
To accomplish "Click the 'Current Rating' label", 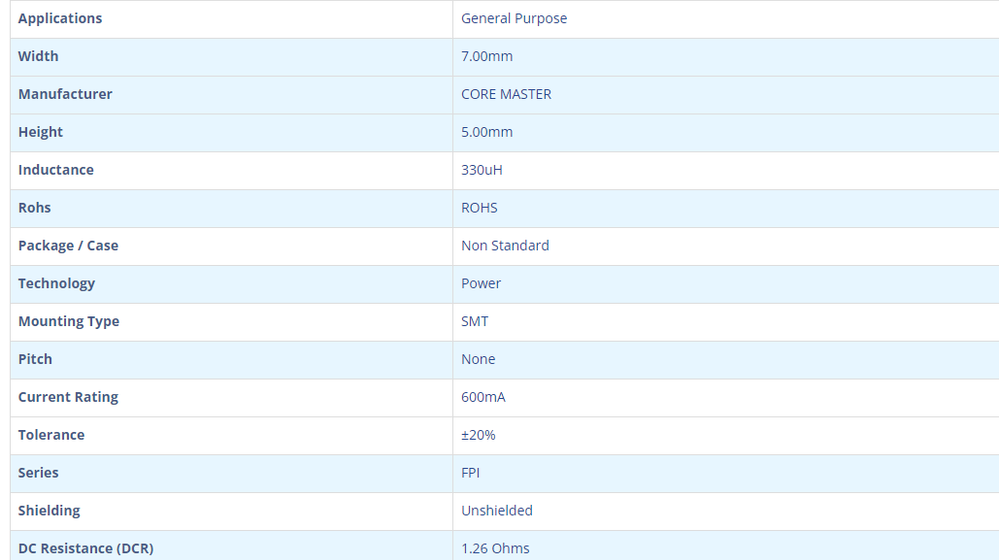I will [68, 397].
